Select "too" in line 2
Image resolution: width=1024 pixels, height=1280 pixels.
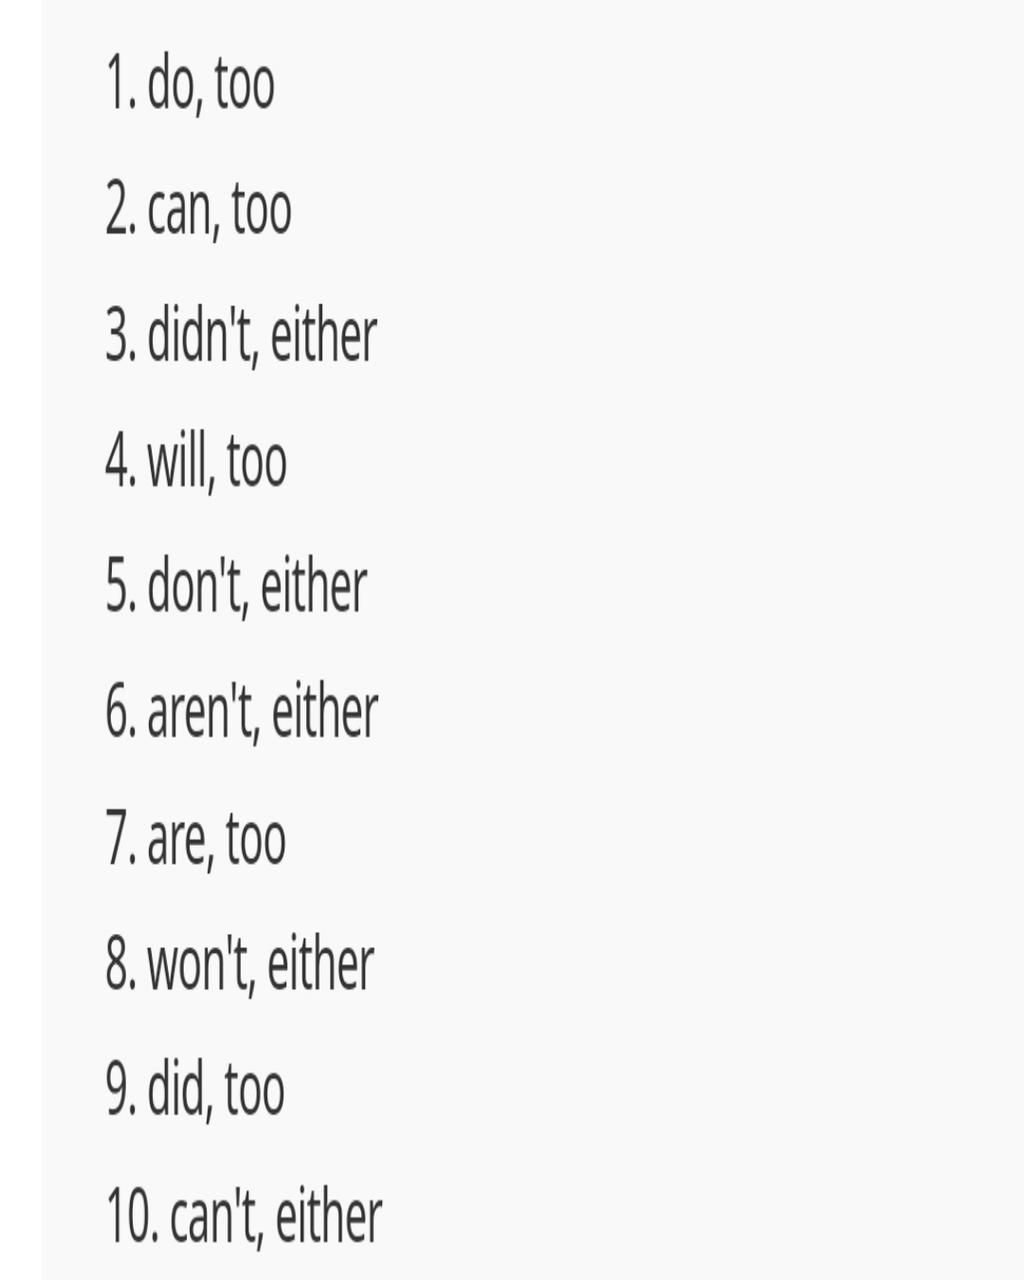262,211
